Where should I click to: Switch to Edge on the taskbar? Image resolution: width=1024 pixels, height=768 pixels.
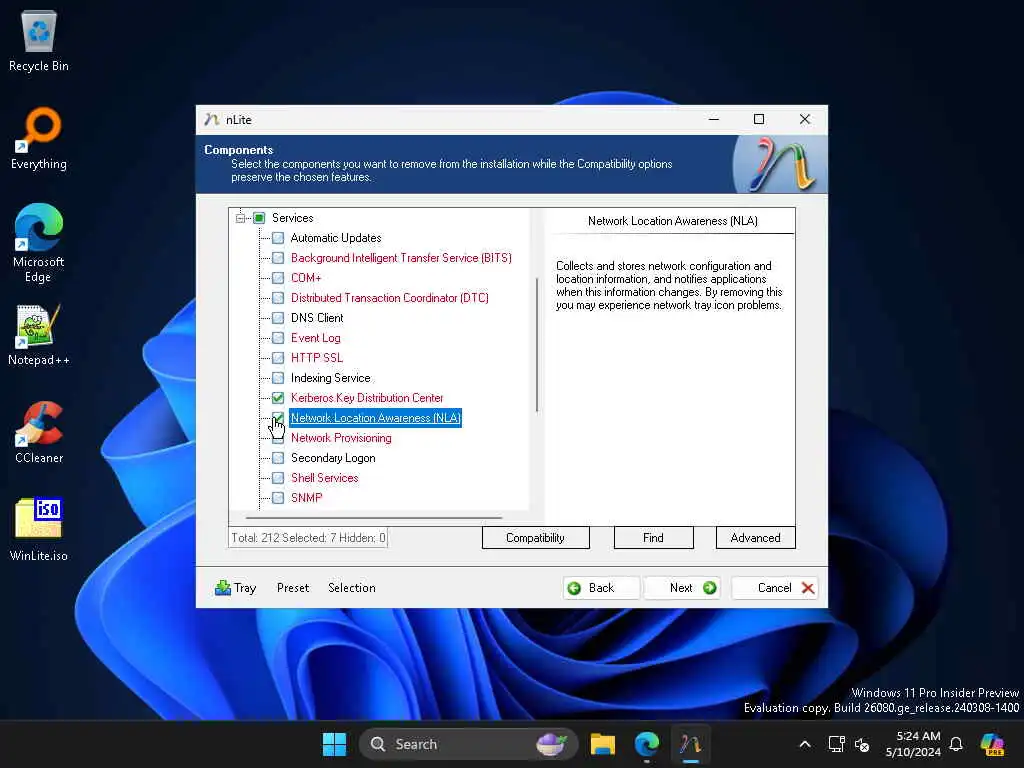647,744
